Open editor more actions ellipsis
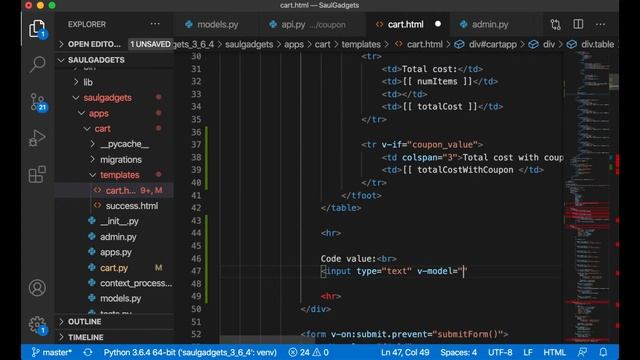The width and height of the screenshot is (640, 360). point(600,24)
